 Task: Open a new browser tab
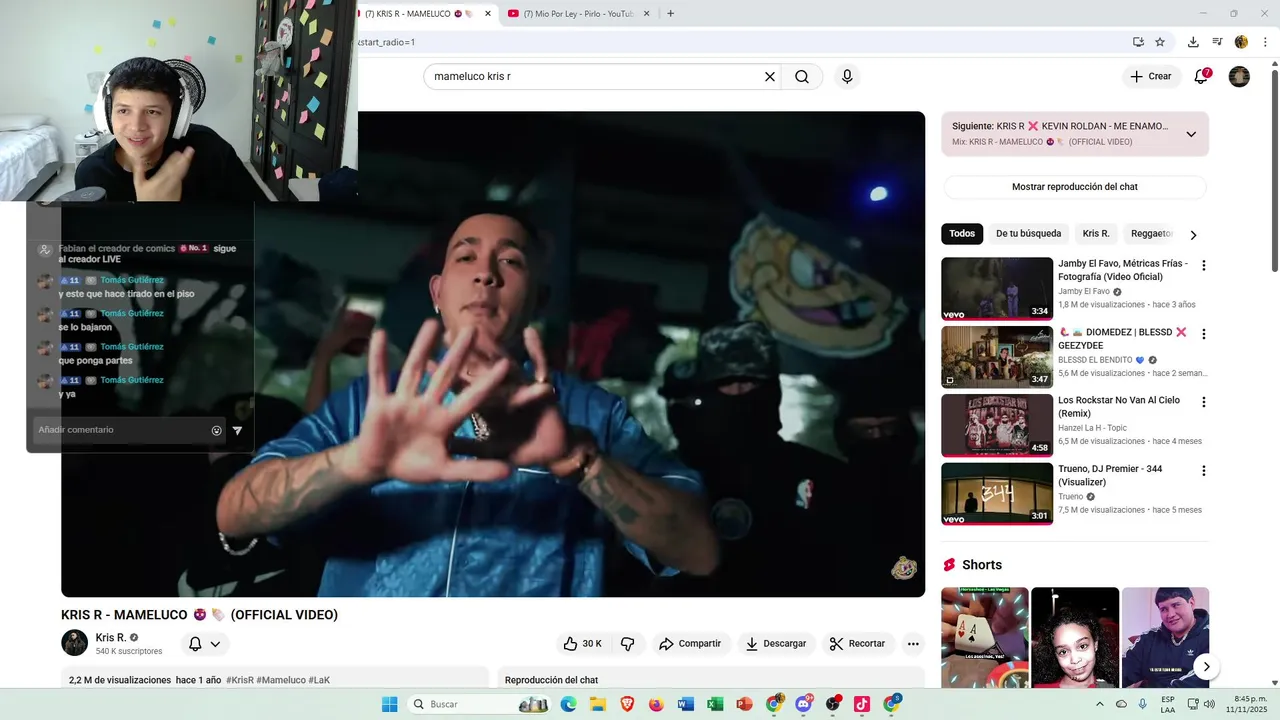click(670, 13)
